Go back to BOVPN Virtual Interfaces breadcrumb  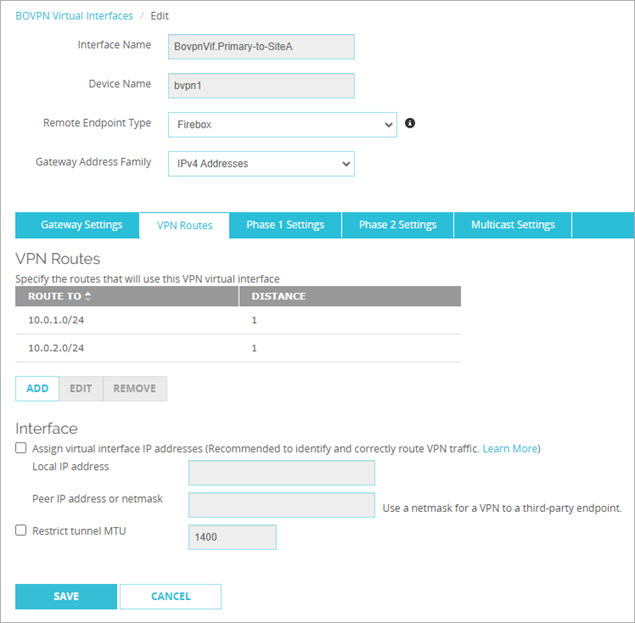click(74, 16)
